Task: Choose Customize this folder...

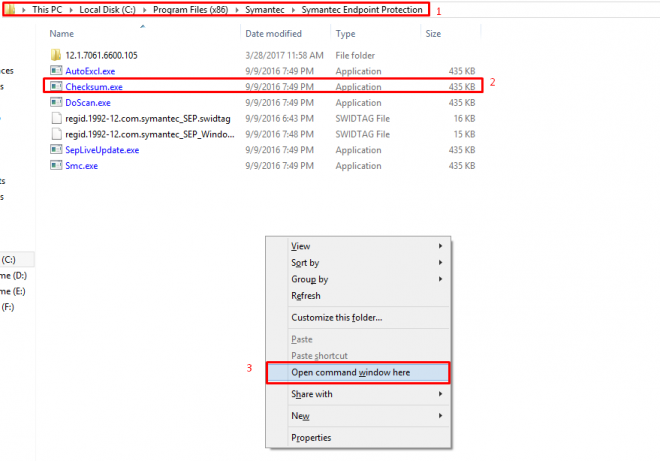Action: 358,317
